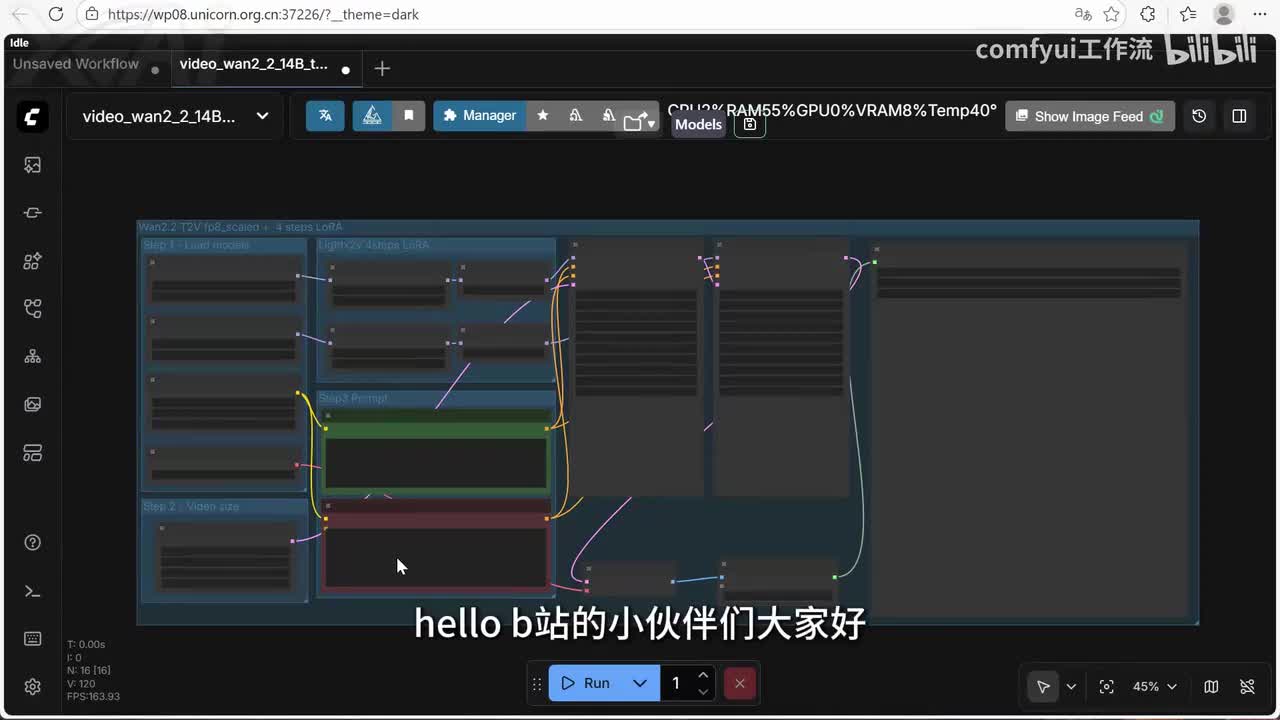Open the assets image panel in sidebar
Viewport: 1280px width, 720px height.
click(32, 165)
